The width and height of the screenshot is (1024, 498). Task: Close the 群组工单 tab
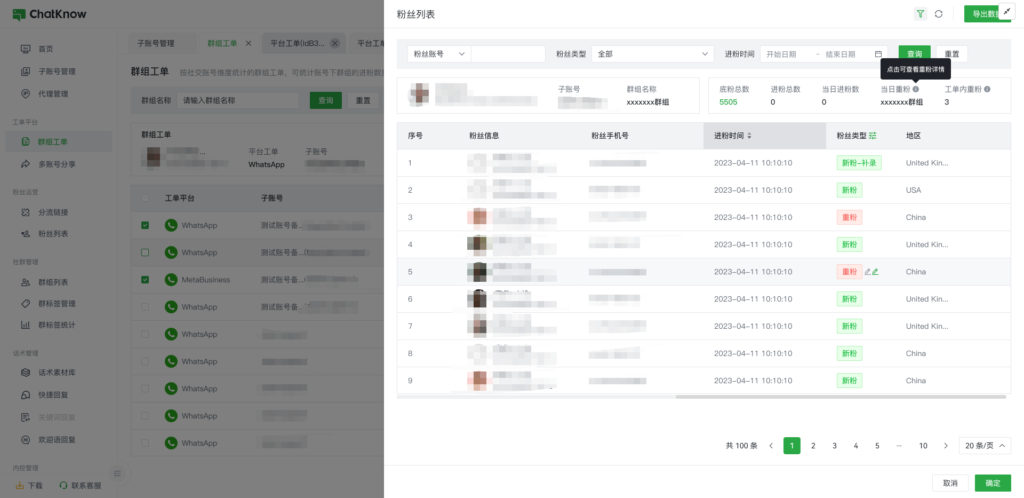pos(248,44)
